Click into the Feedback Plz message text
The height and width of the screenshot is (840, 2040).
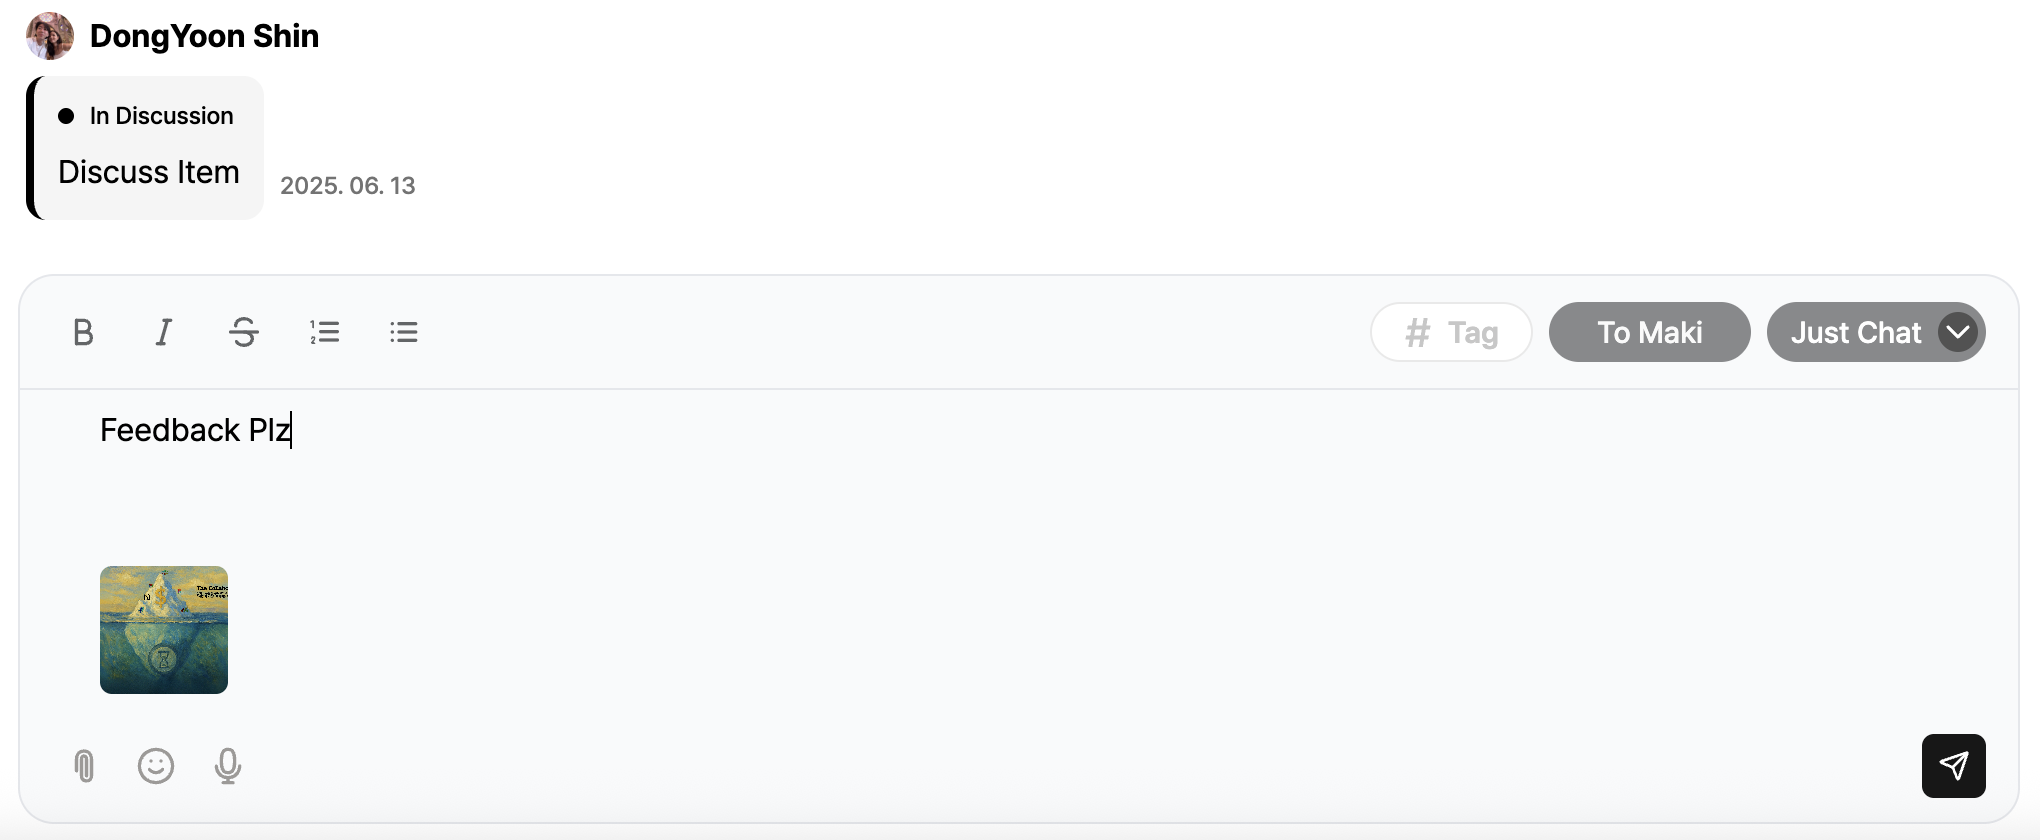(x=195, y=430)
